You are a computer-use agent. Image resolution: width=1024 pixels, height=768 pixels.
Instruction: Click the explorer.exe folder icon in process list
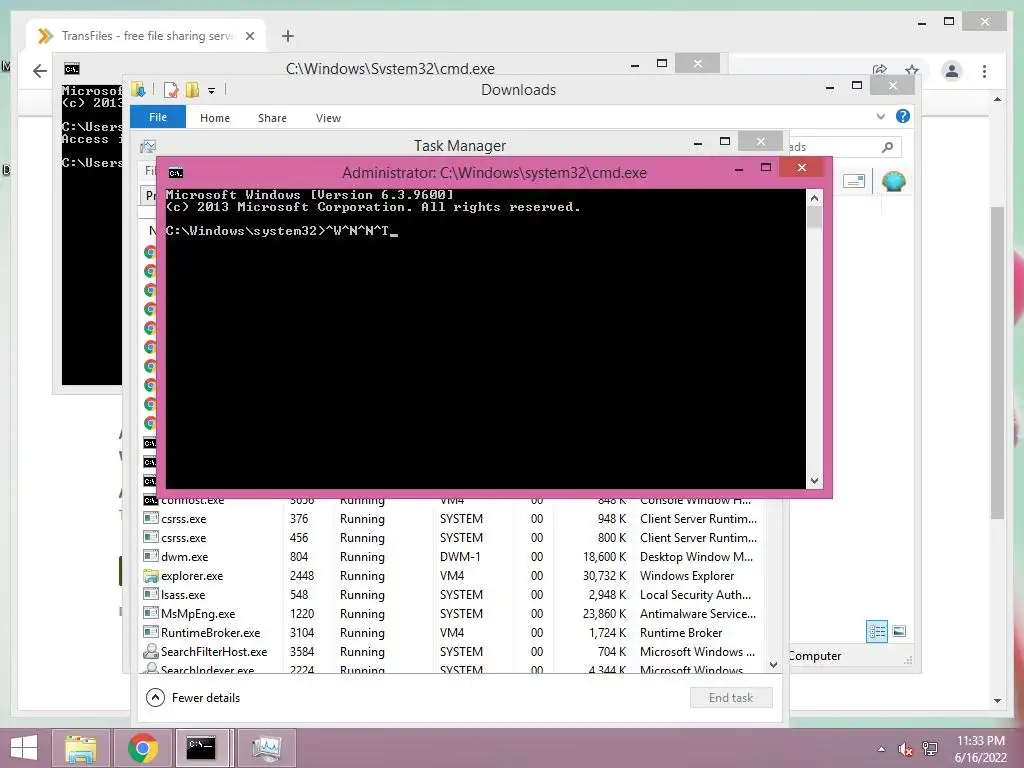click(x=151, y=576)
